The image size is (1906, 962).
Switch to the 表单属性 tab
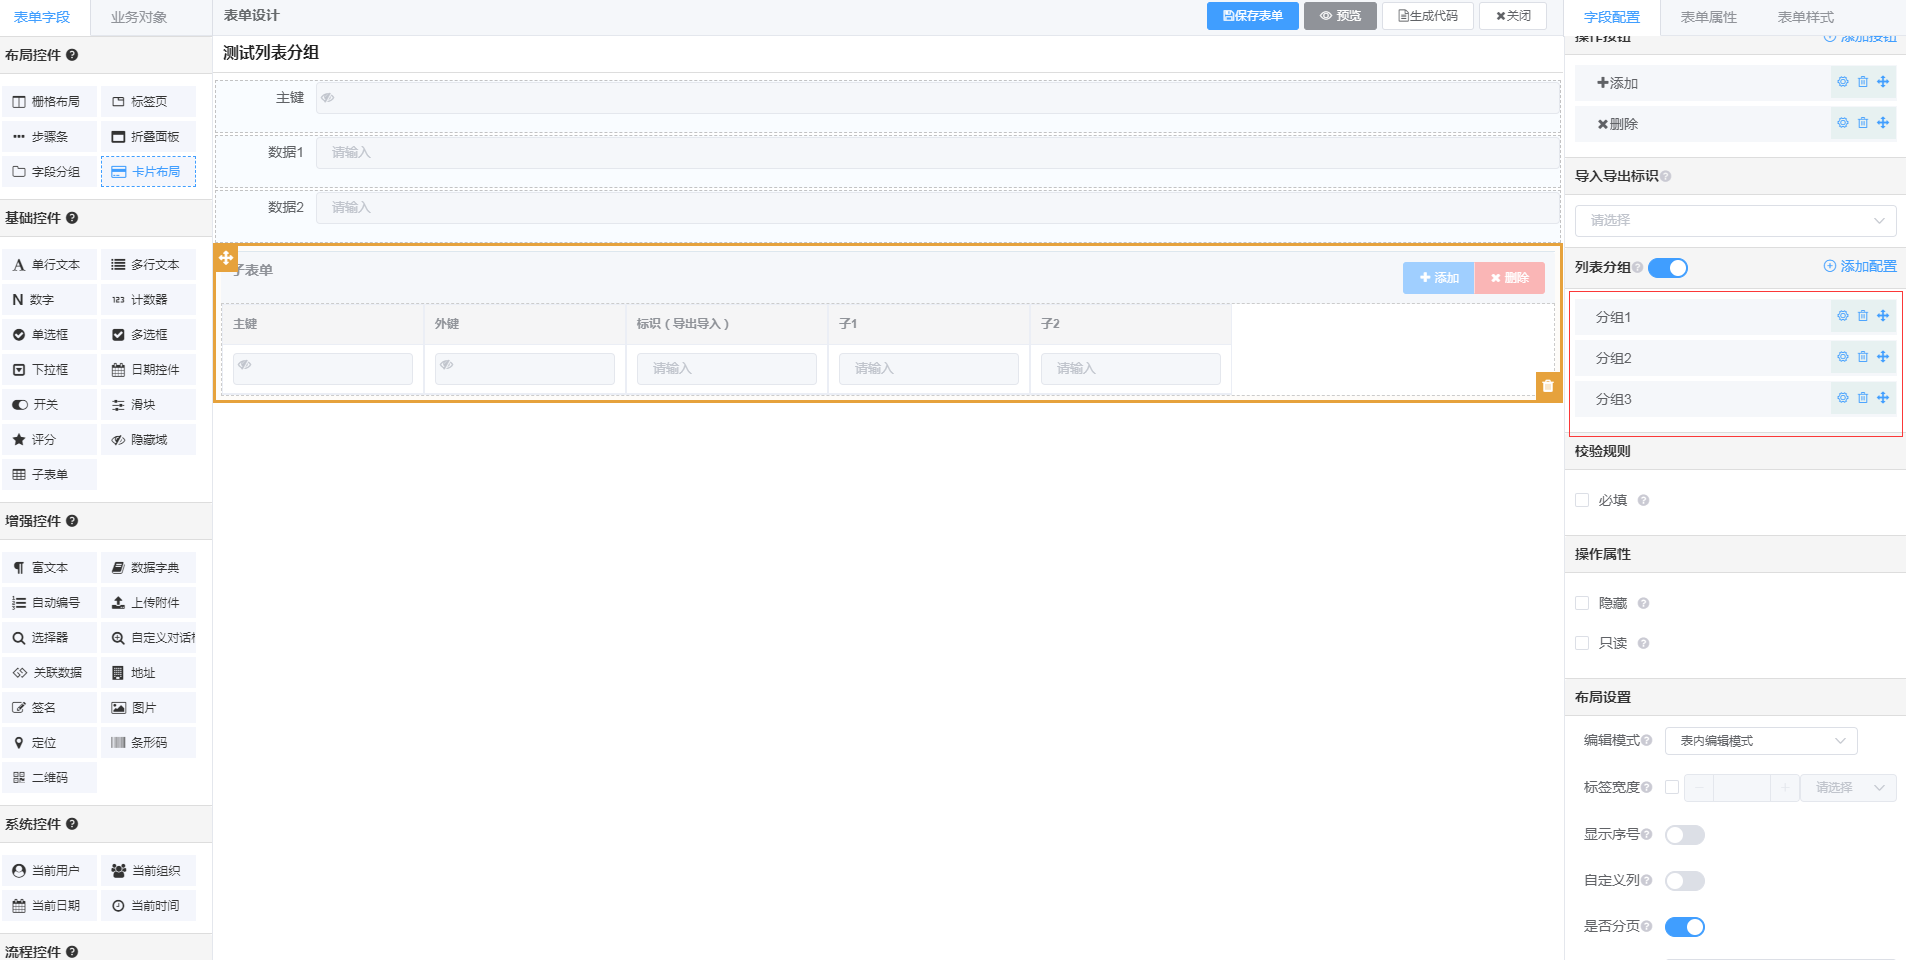pos(1708,17)
